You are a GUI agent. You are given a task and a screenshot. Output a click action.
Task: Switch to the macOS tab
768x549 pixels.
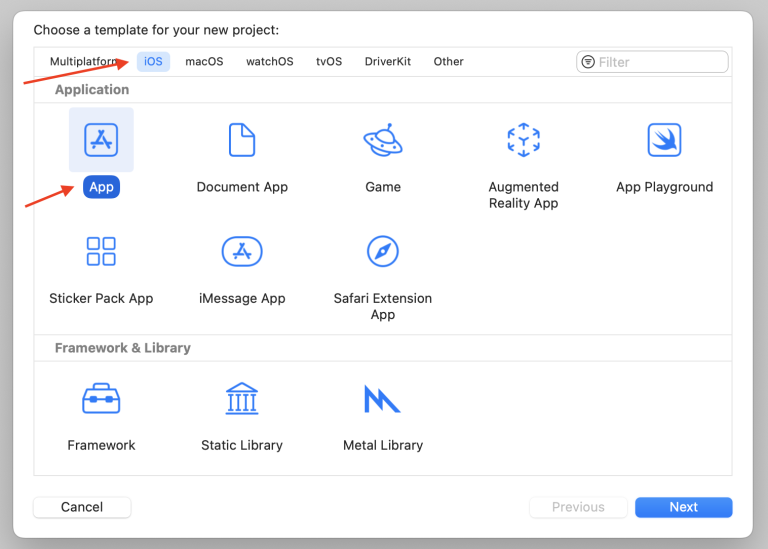coord(204,62)
